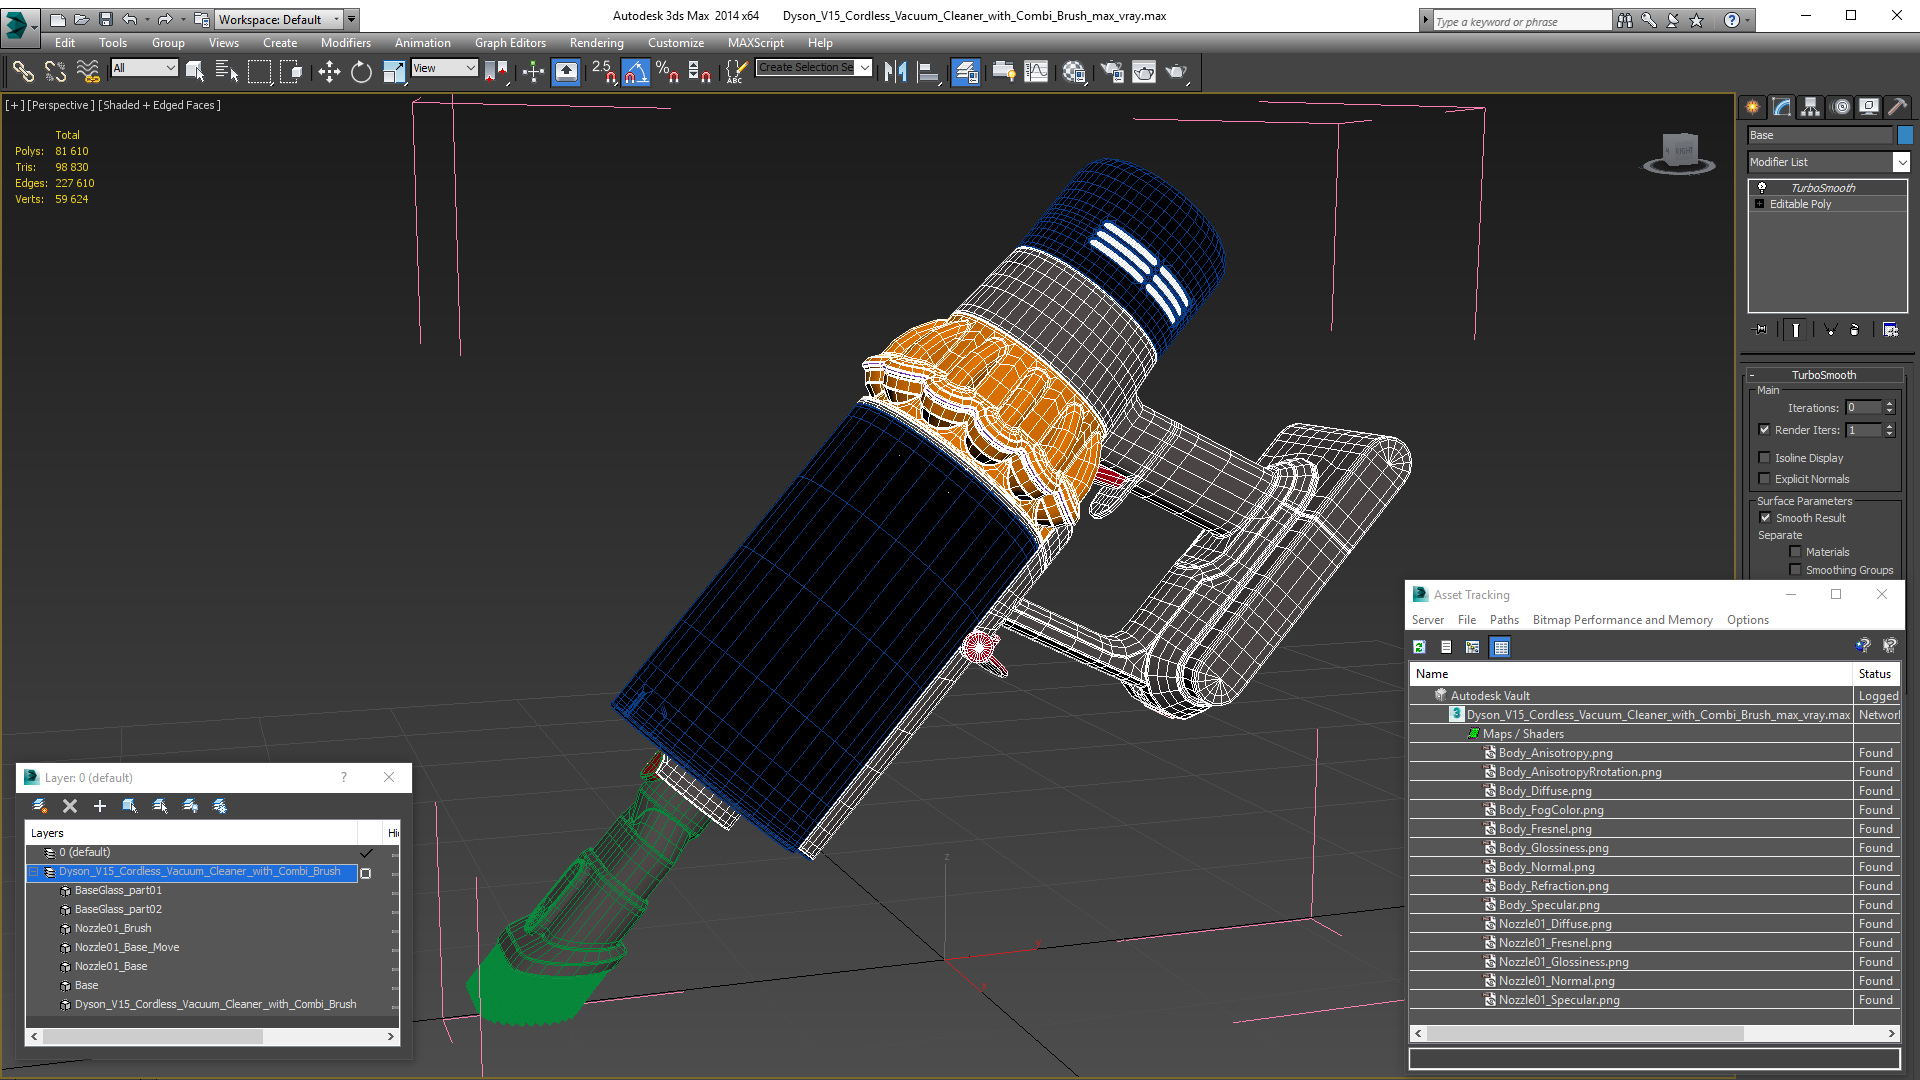The width and height of the screenshot is (1920, 1080).
Task: Click the Perspective viewport label
Action: click(x=61, y=105)
